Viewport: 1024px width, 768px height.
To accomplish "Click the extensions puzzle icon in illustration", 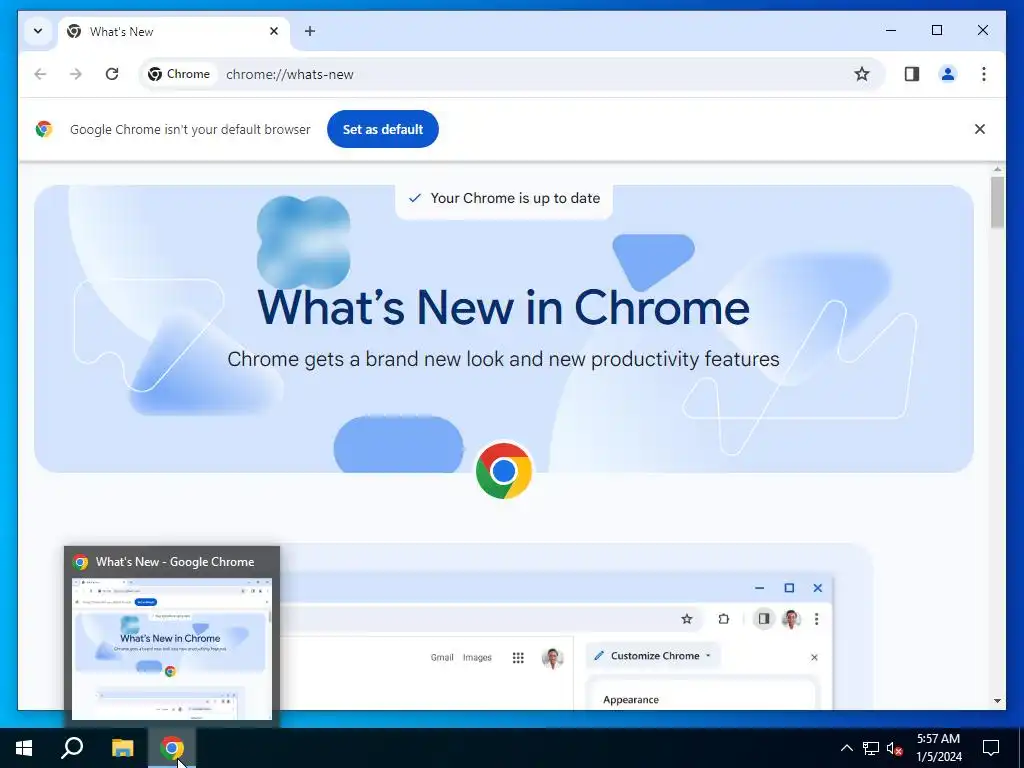I will point(724,619).
